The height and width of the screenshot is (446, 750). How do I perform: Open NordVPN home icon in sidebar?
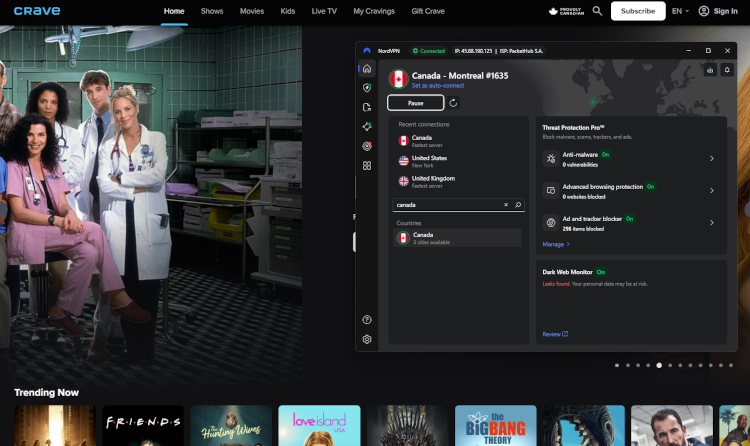point(367,69)
